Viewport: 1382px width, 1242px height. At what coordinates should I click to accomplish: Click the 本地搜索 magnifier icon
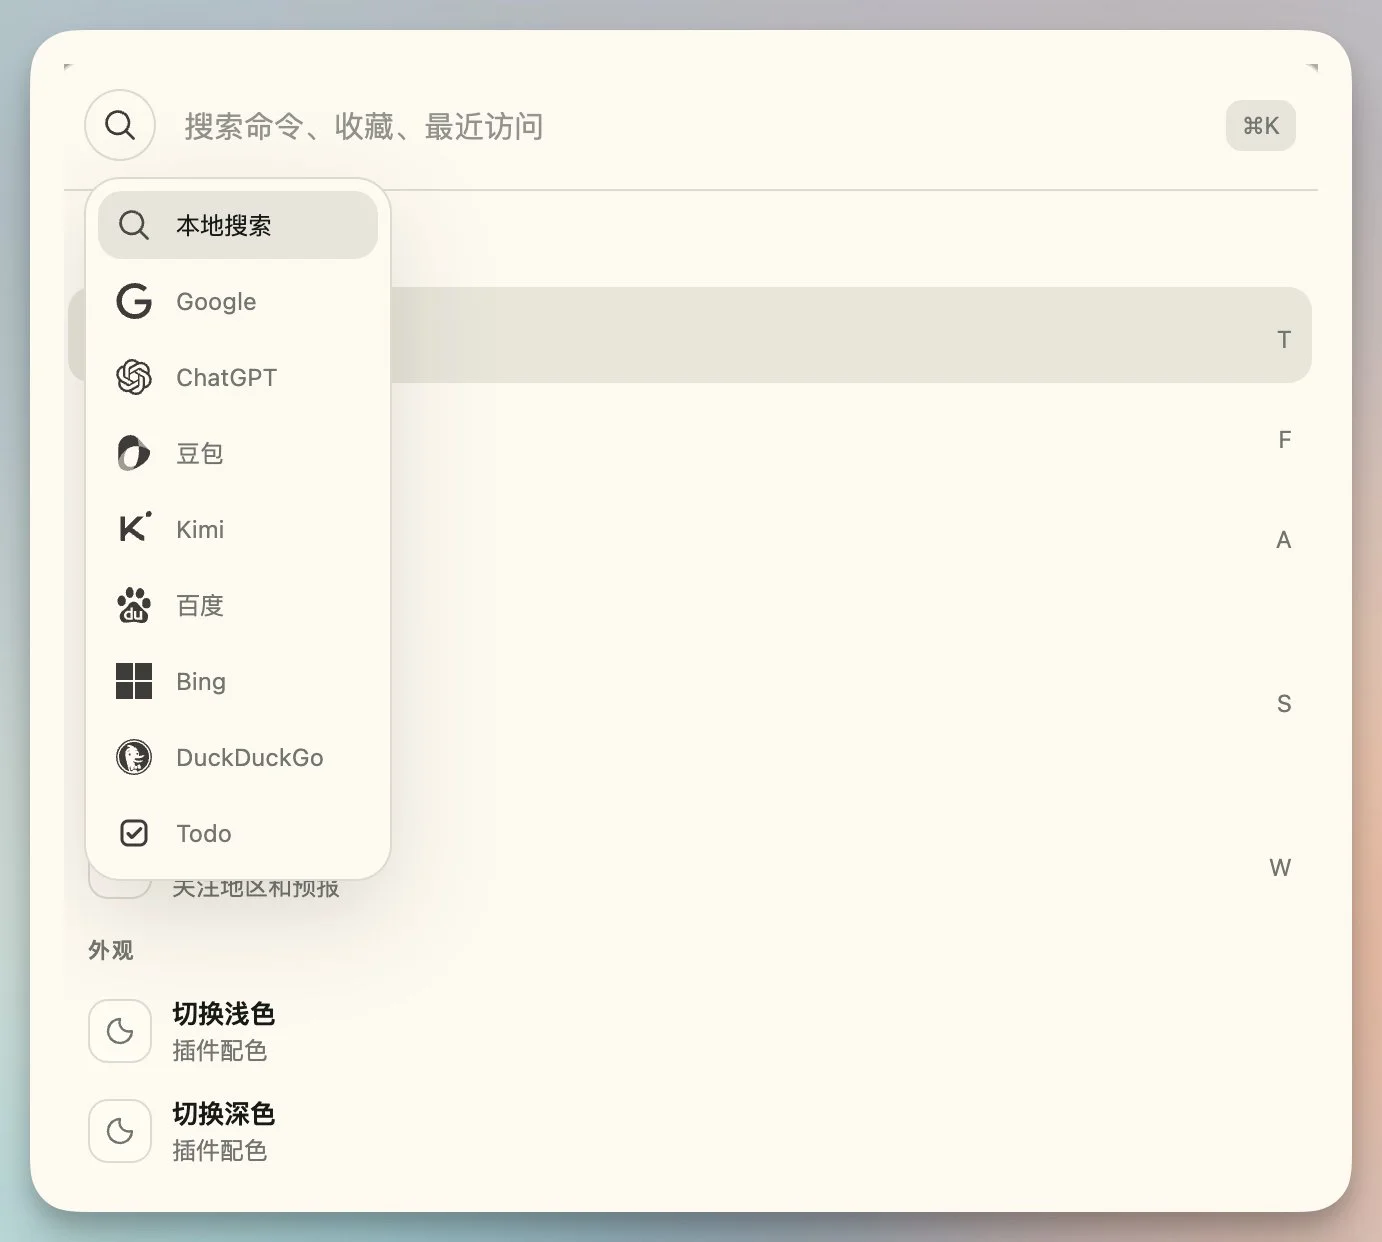coord(134,225)
